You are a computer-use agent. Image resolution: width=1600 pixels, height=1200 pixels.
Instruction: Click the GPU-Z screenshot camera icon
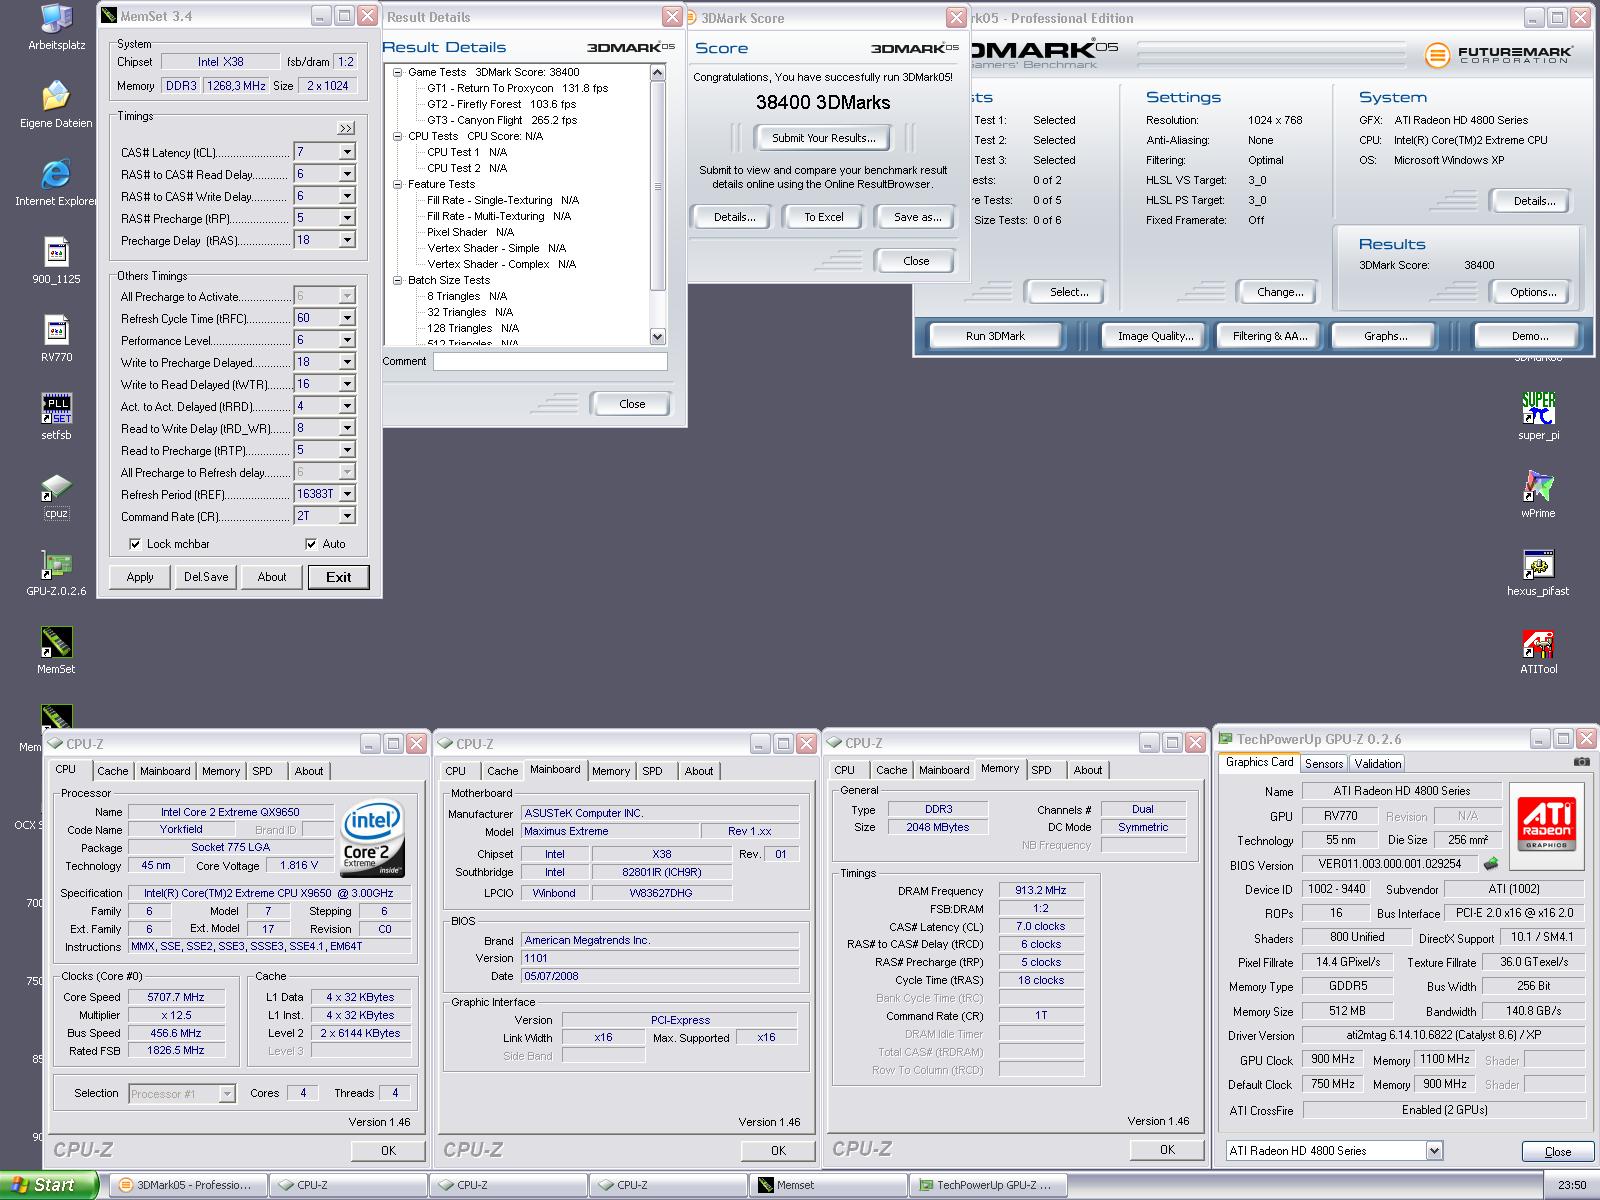pyautogui.click(x=1581, y=762)
